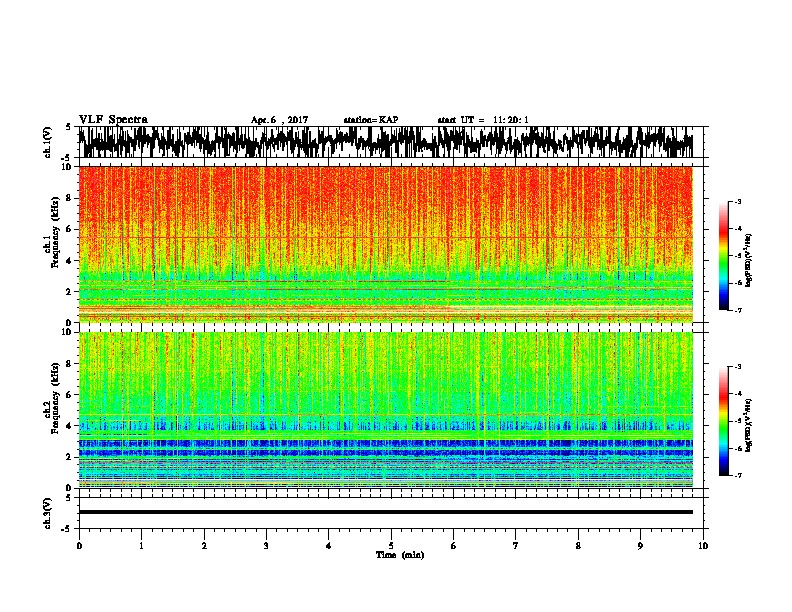The width and height of the screenshot is (792, 612).
Task: Click the "ch.1(V)" axis label
Action: tap(48, 142)
